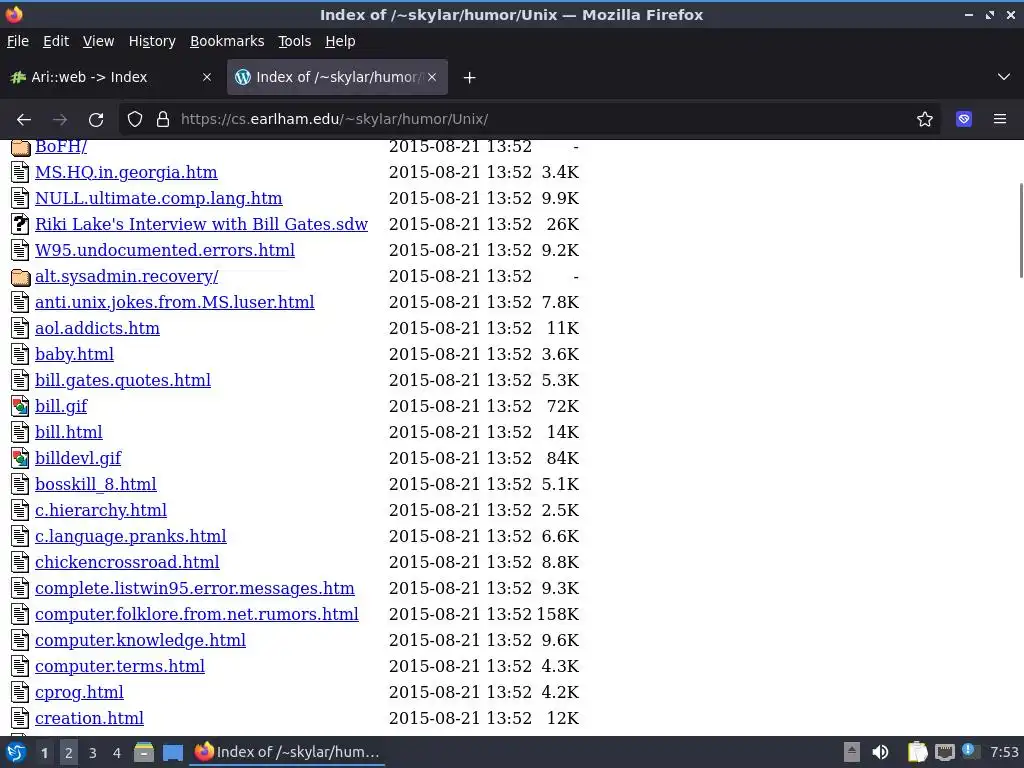This screenshot has height=768, width=1024.
Task: Click the folder icon beside alt.sysadmin.recovery
Action: tap(20, 277)
